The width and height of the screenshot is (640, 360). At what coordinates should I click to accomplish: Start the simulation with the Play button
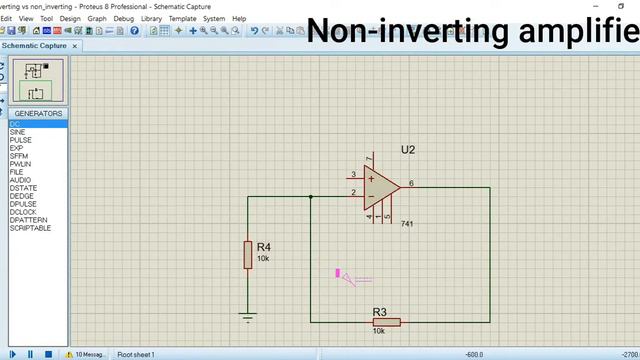(12, 354)
